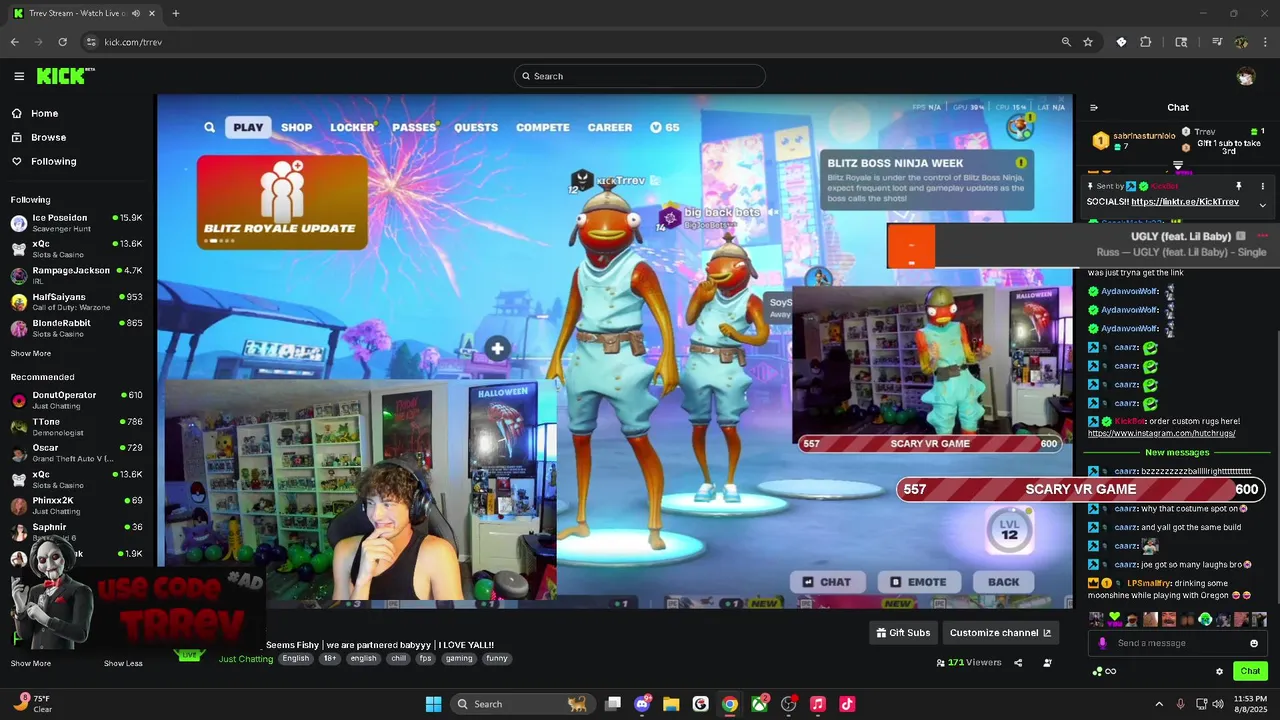Viewport: 1280px width, 720px height.
Task: Open Chrome extensions puzzle icon
Action: point(1146,42)
